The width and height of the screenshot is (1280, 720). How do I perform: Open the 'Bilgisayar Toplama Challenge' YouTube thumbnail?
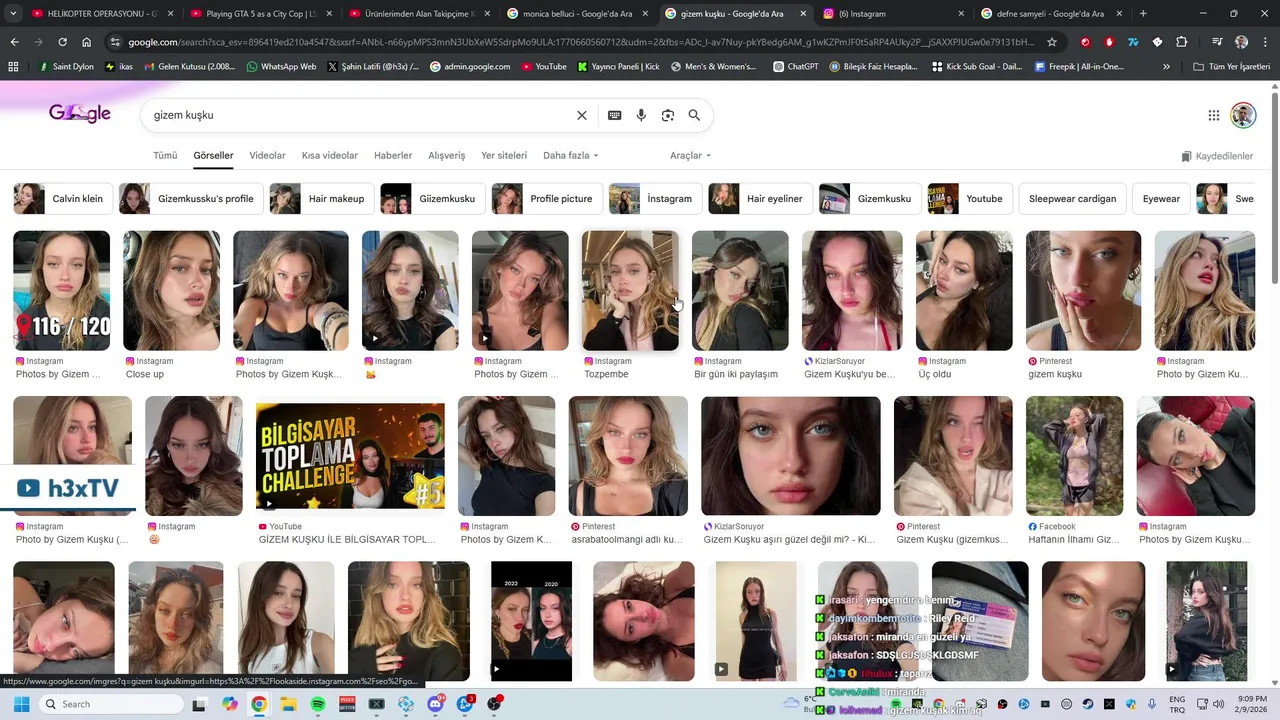pyautogui.click(x=350, y=456)
